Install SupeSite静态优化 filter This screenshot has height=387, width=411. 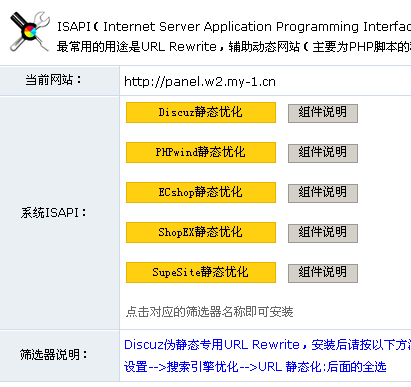click(201, 273)
